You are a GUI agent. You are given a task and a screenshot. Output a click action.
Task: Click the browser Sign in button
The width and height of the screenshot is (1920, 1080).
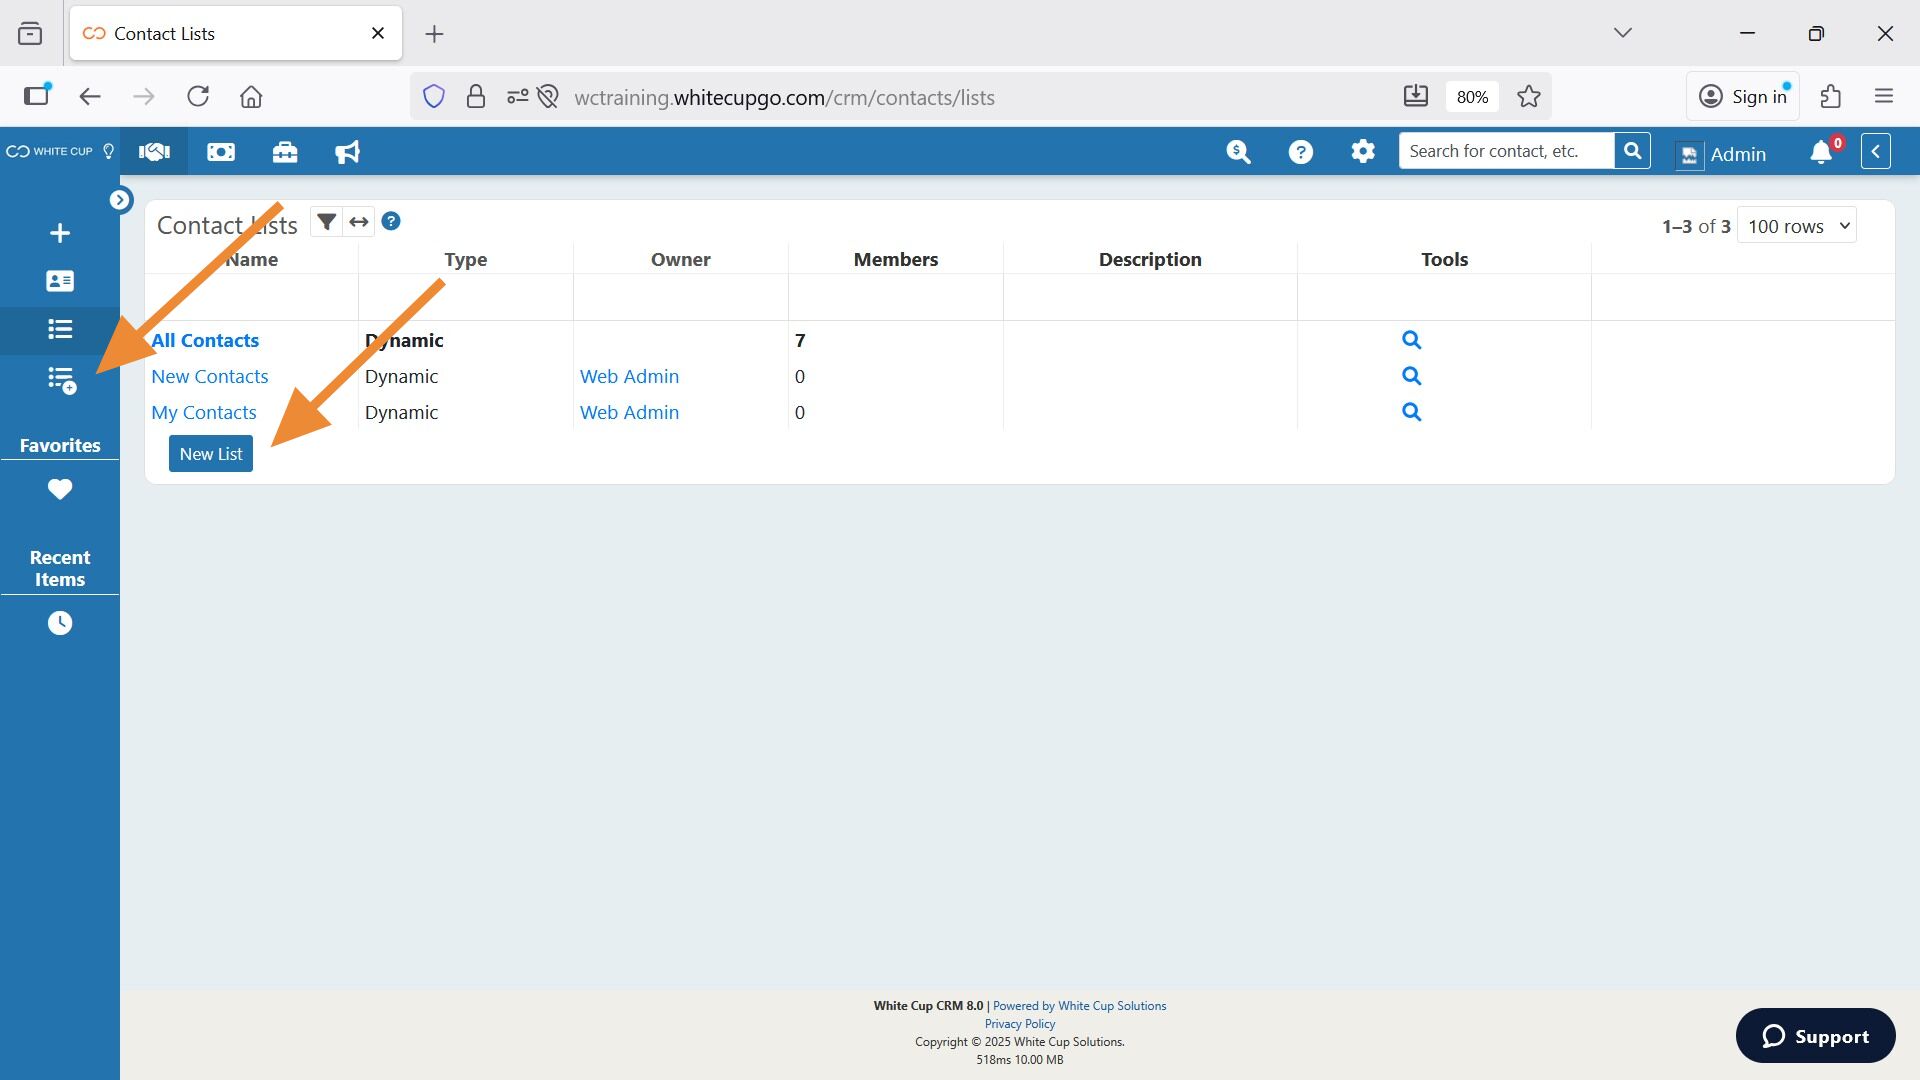coord(1743,96)
